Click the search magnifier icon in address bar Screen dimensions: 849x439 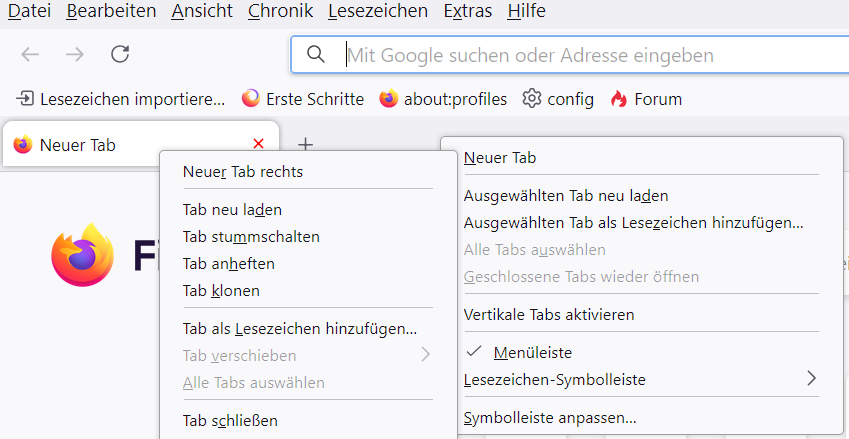(x=316, y=55)
